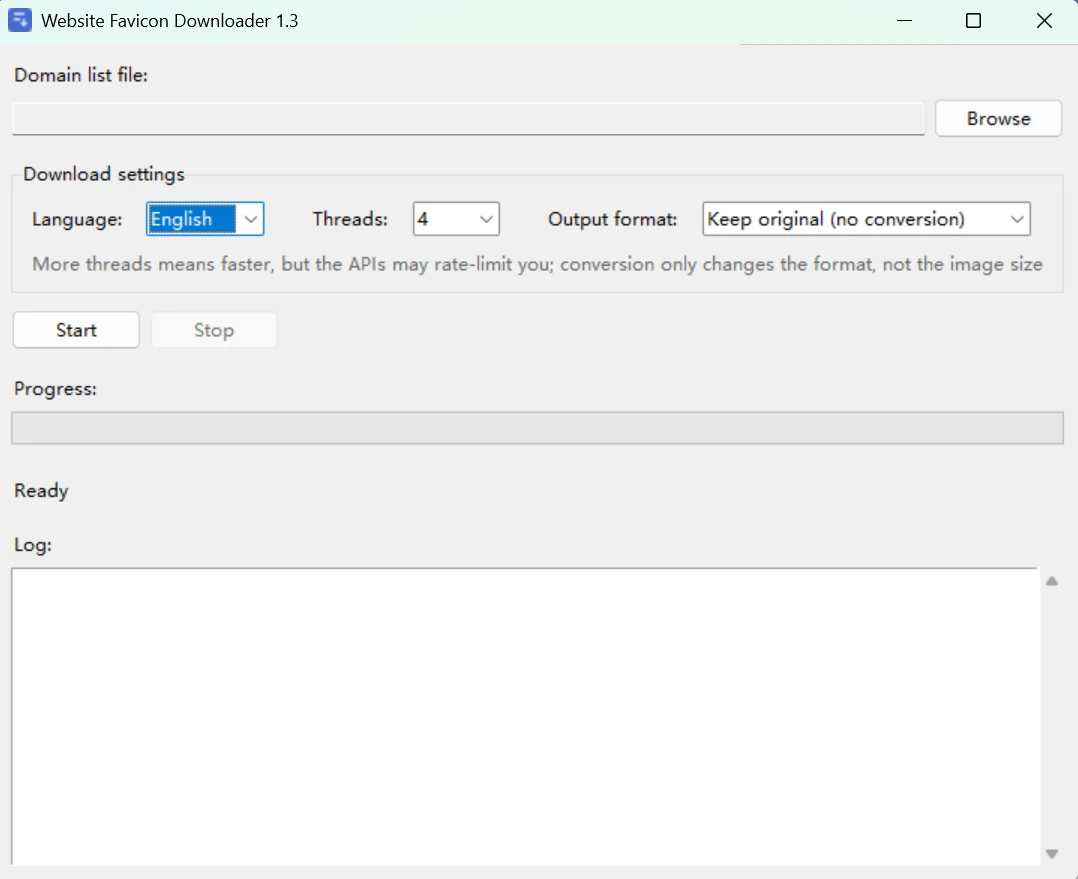This screenshot has height=879, width=1078.
Task: Click the 'Threads:' label
Action: point(350,219)
